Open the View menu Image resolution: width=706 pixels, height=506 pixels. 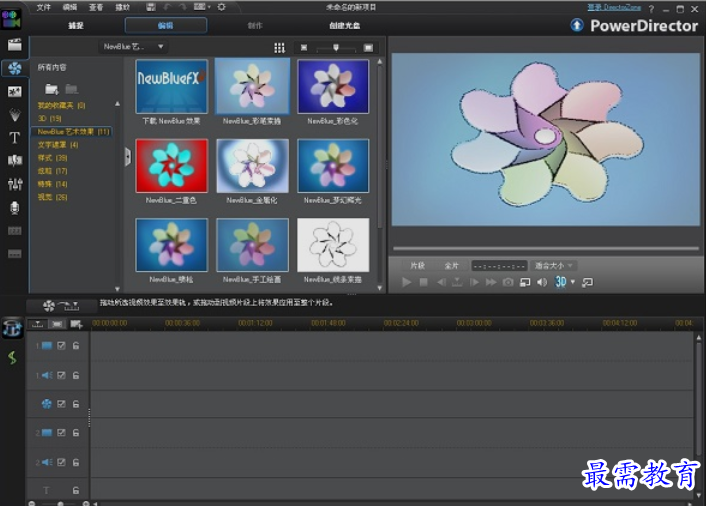pyautogui.click(x=96, y=7)
